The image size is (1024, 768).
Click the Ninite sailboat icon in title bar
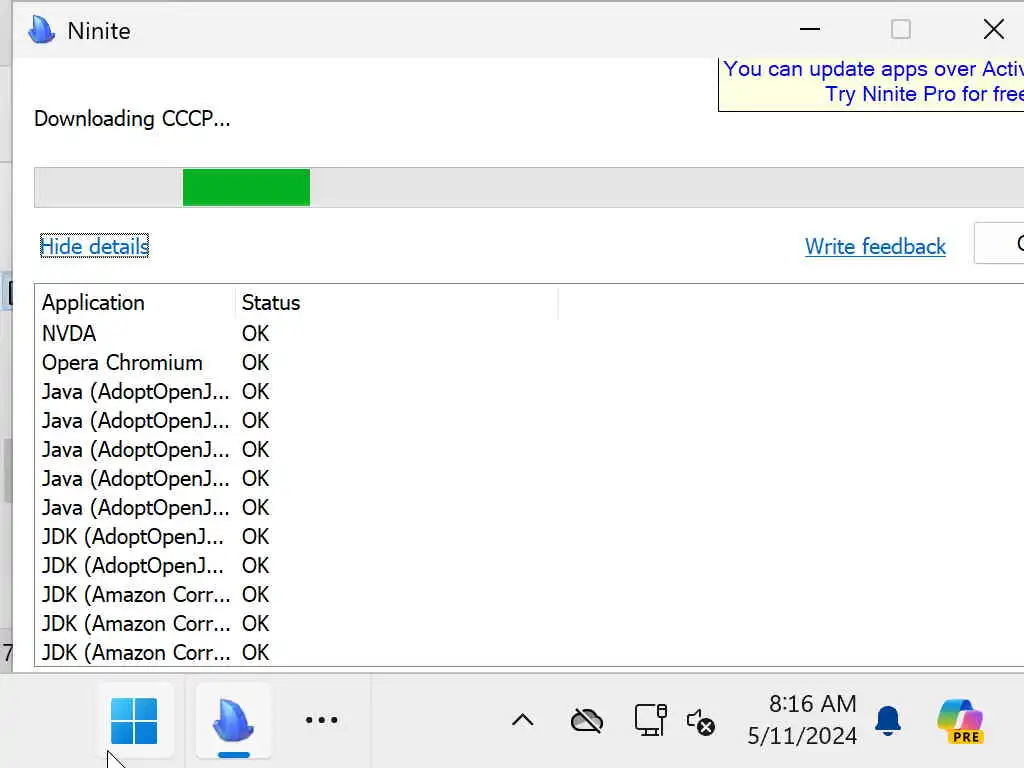click(x=42, y=30)
